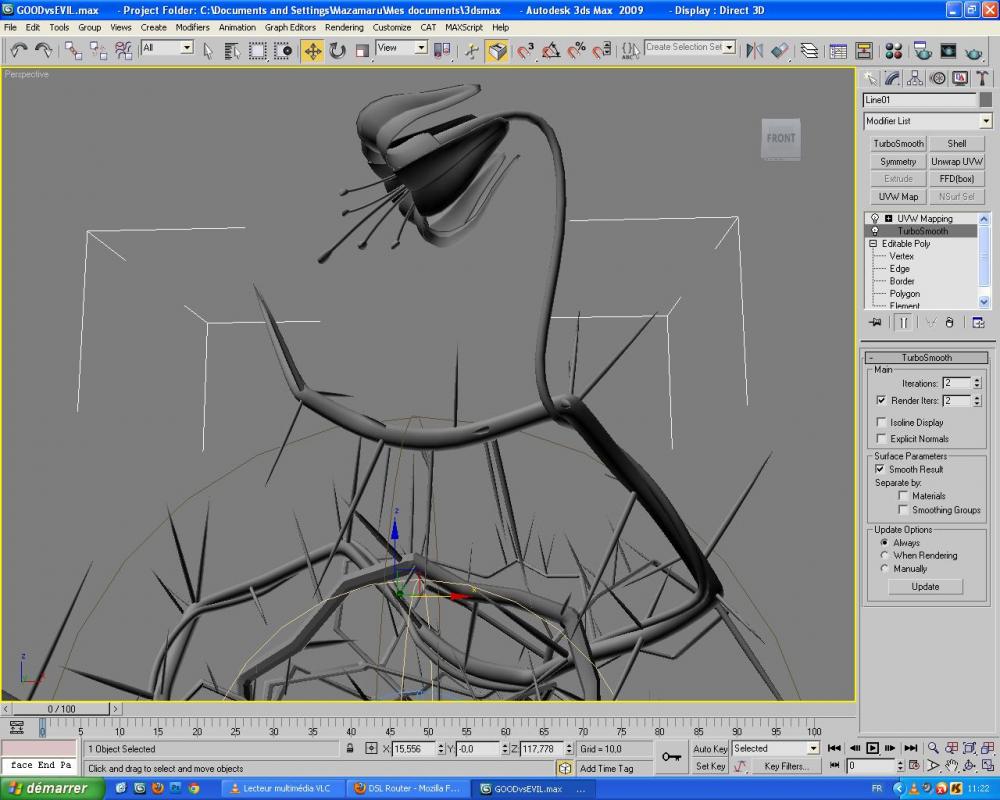Select the Select and Rotate tool
The height and width of the screenshot is (800, 1000).
coord(338,50)
